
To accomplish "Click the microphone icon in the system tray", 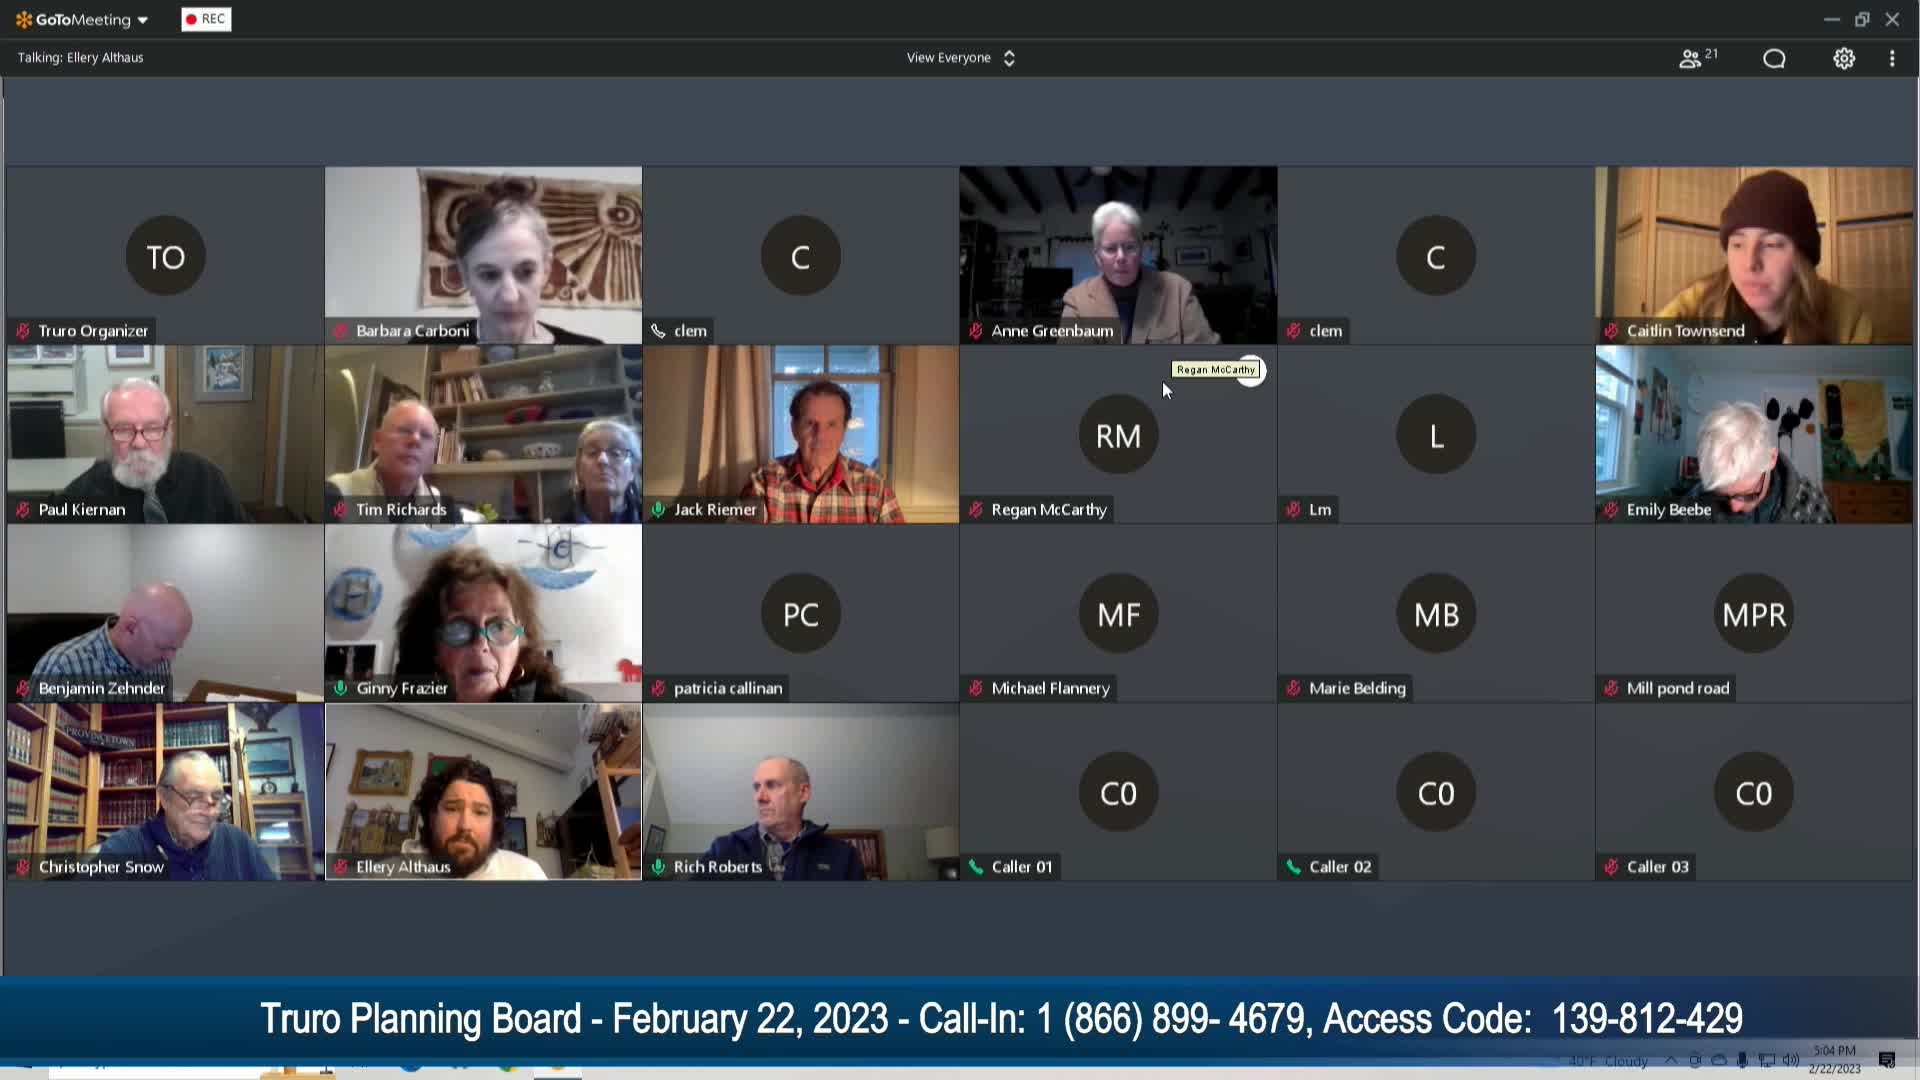I will [x=1743, y=1061].
